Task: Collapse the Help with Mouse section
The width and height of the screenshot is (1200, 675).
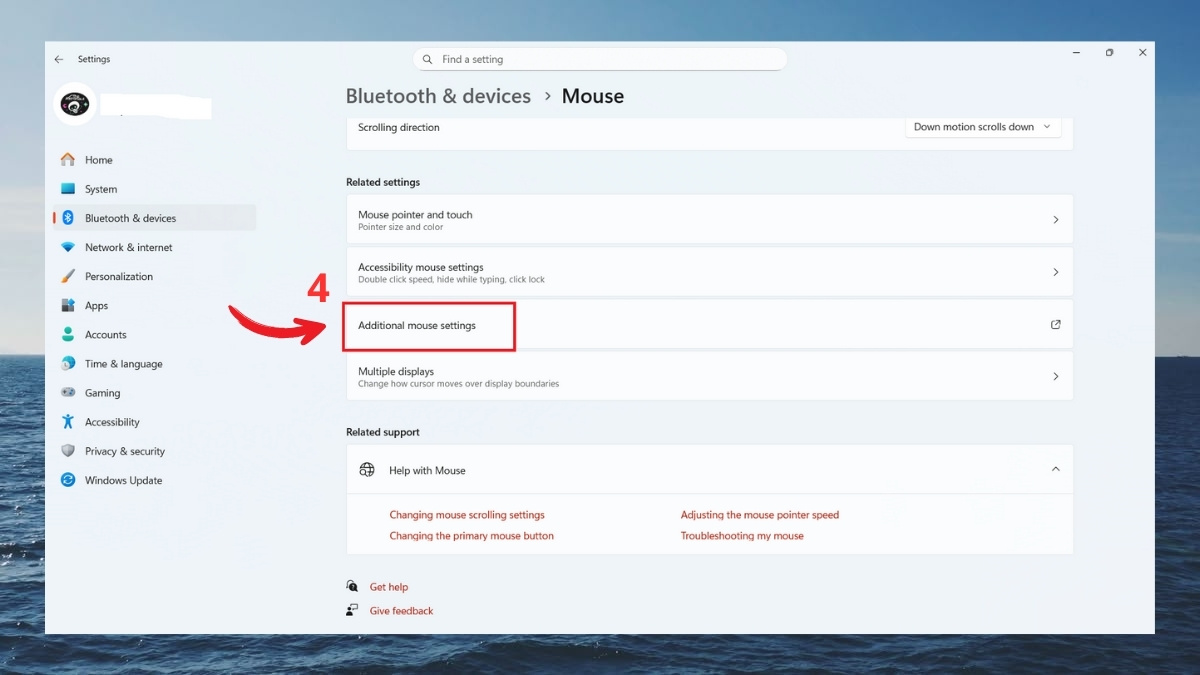Action: (x=1055, y=469)
